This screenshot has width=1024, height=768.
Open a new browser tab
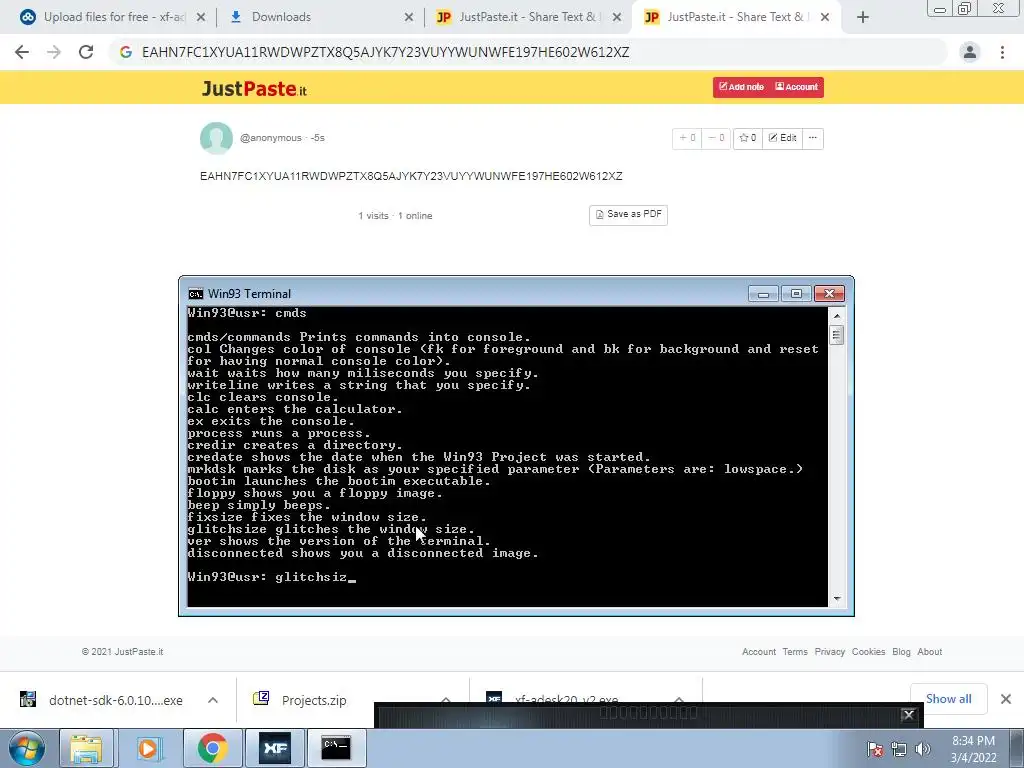[x=863, y=18]
